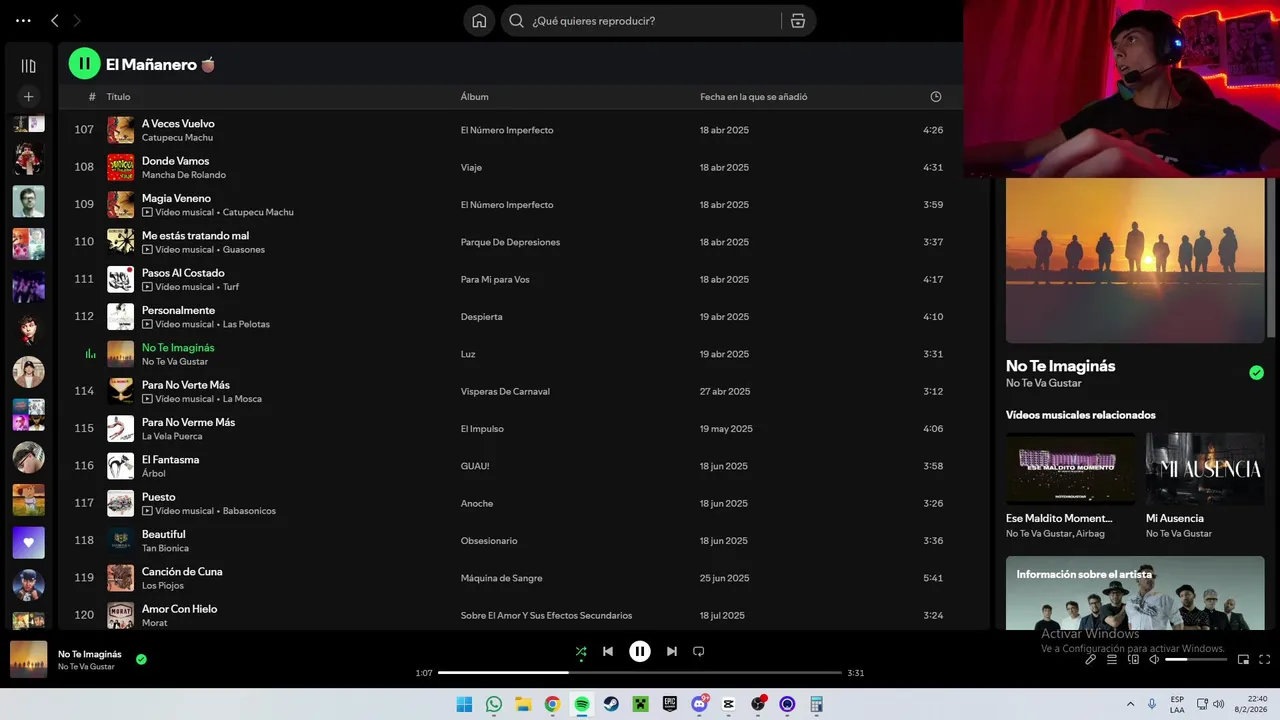
Task: Select track A Veces Vuelvo
Action: (178, 123)
